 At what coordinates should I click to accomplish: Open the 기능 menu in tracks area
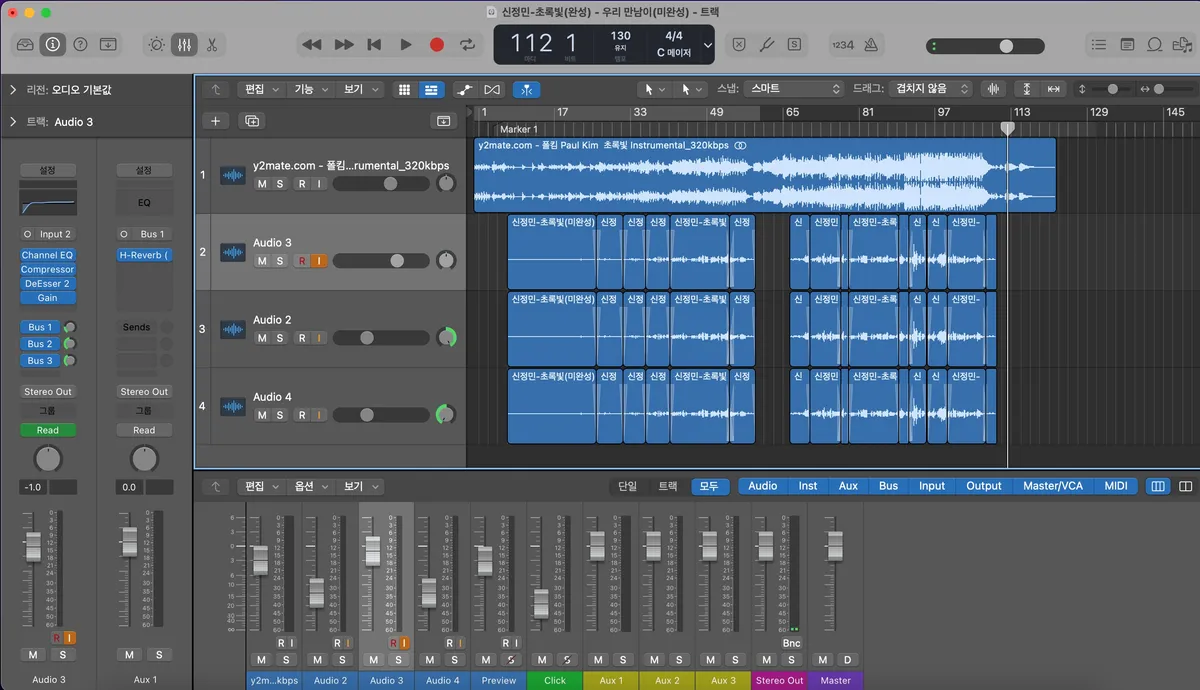[310, 89]
